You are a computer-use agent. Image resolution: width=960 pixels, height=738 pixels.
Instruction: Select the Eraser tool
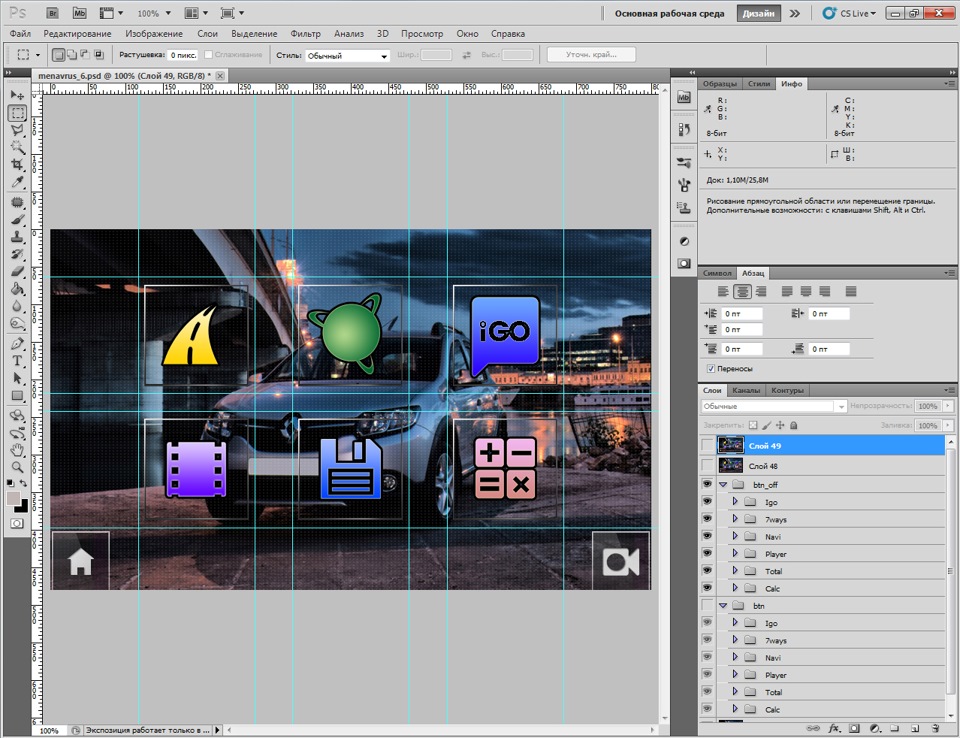[17, 271]
